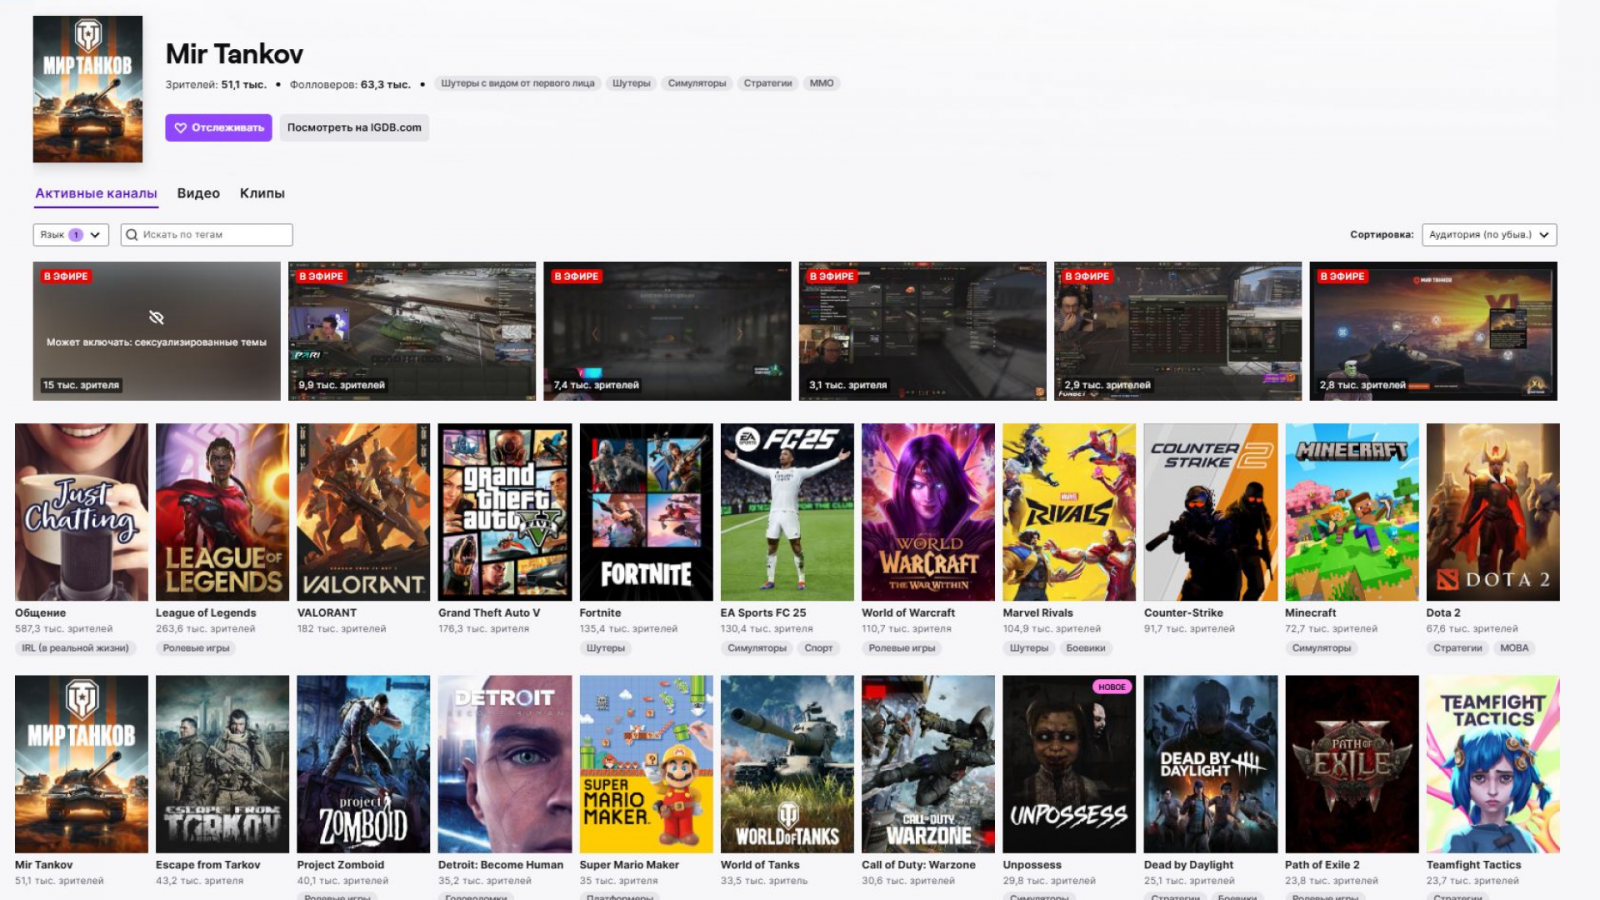This screenshot has width=1600, height=900.
Task: Follow Mir Tankov with the Отслеживать button
Action: (x=219, y=127)
